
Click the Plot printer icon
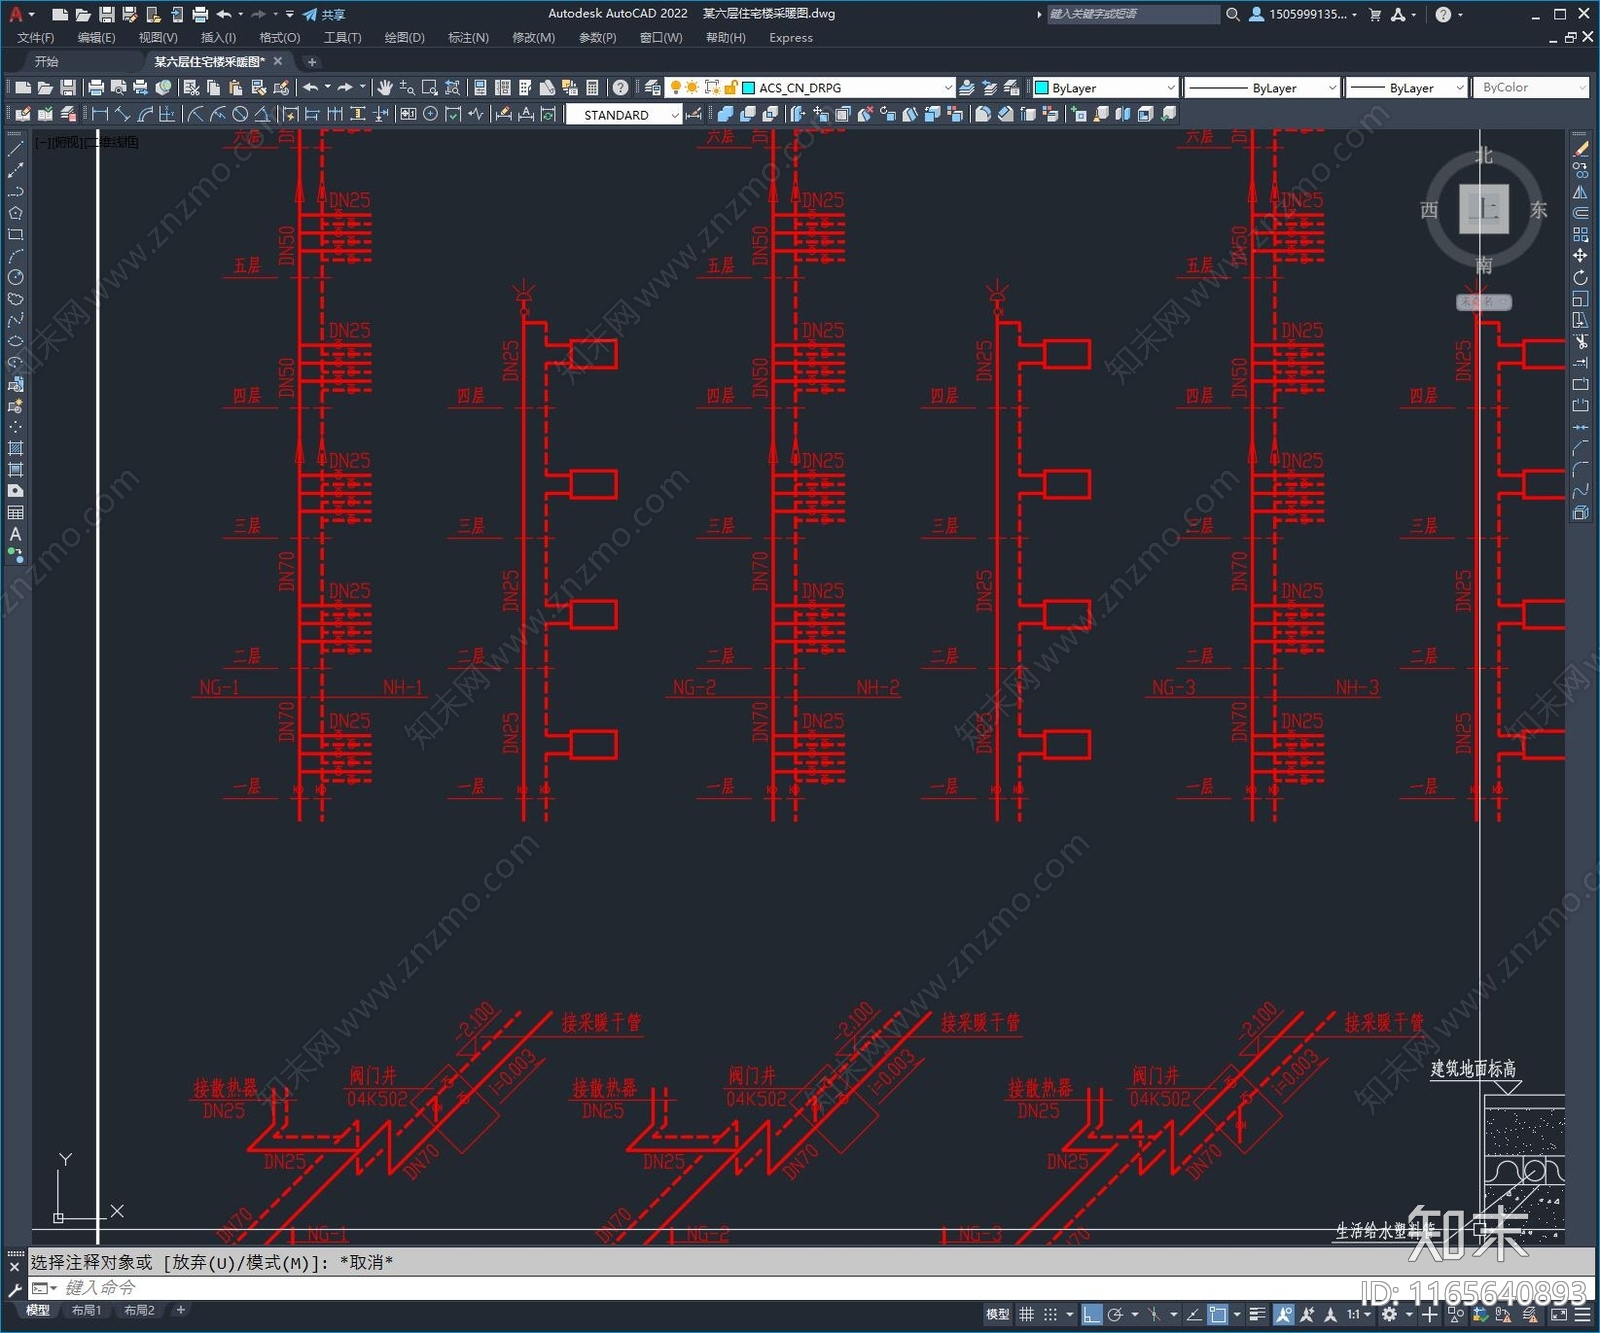96,88
